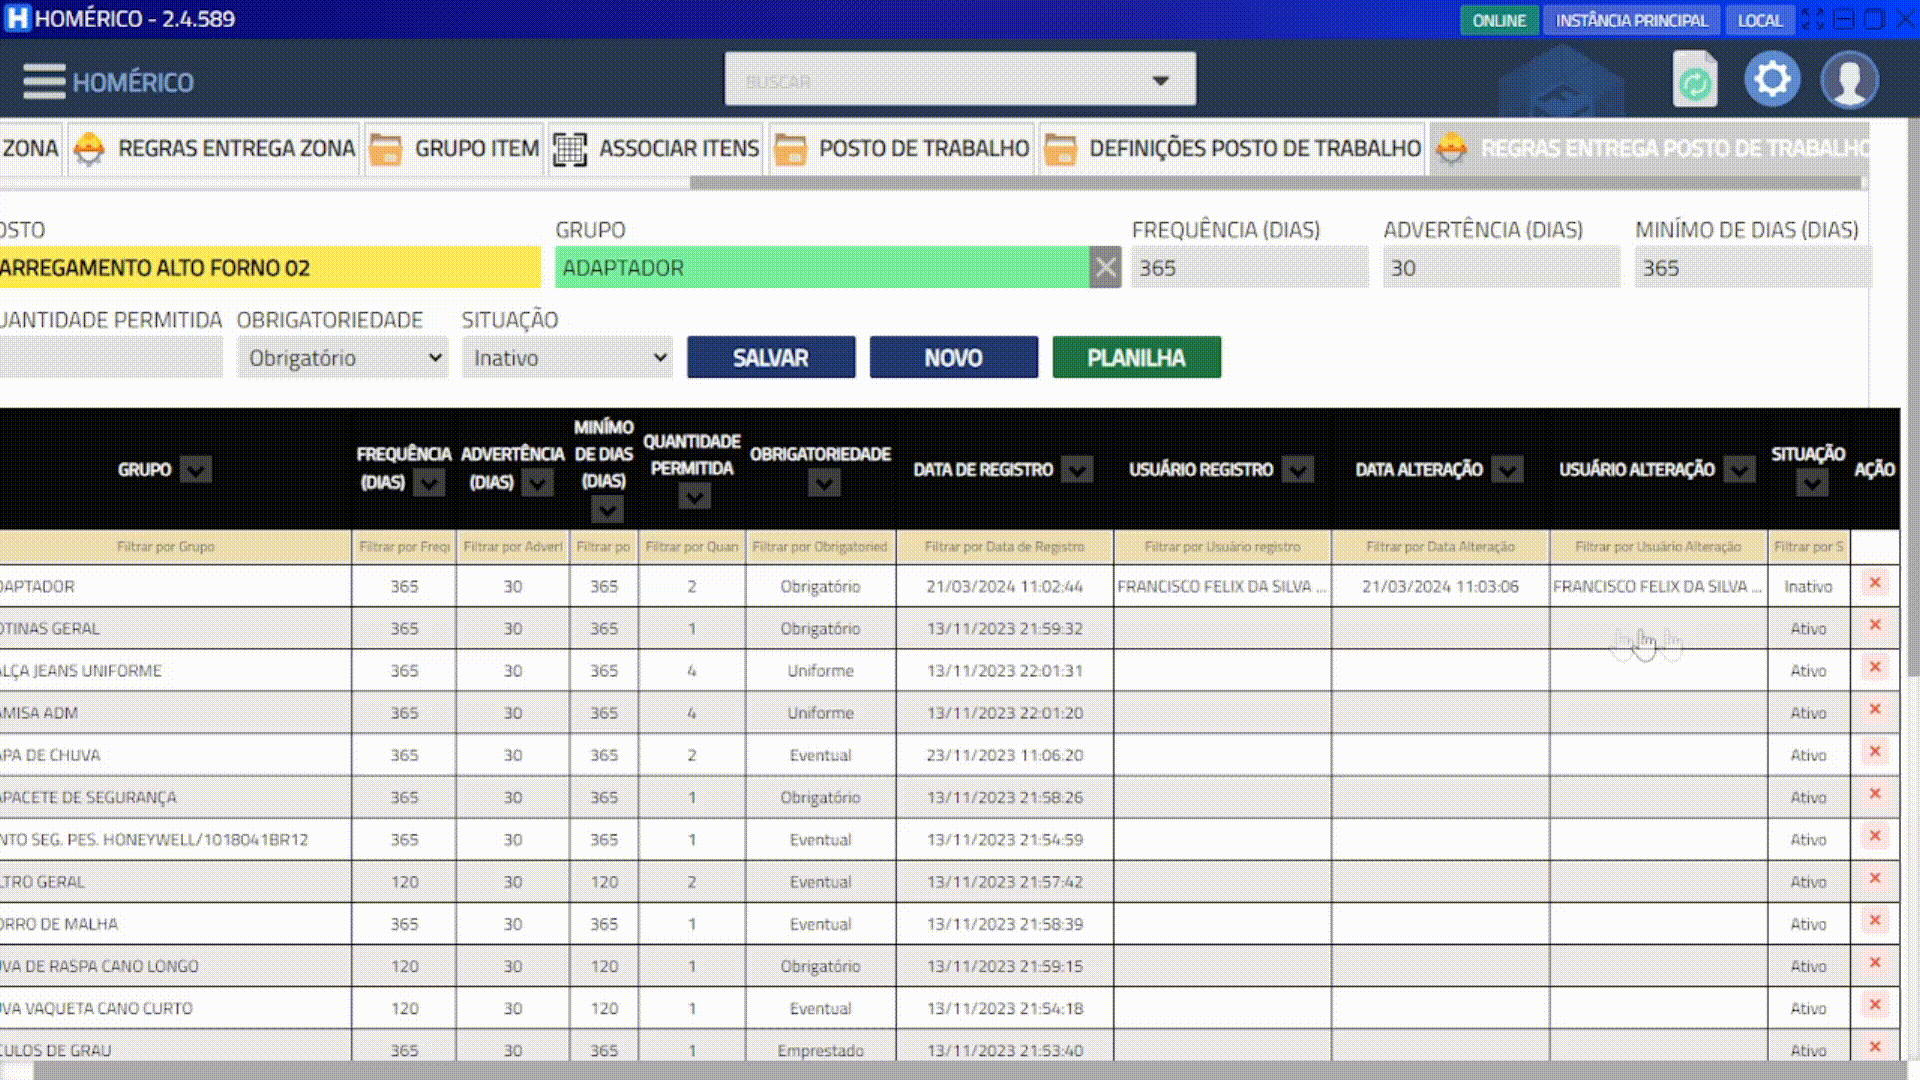Click the NOVO button
This screenshot has width=1920, height=1080.
coord(953,358)
